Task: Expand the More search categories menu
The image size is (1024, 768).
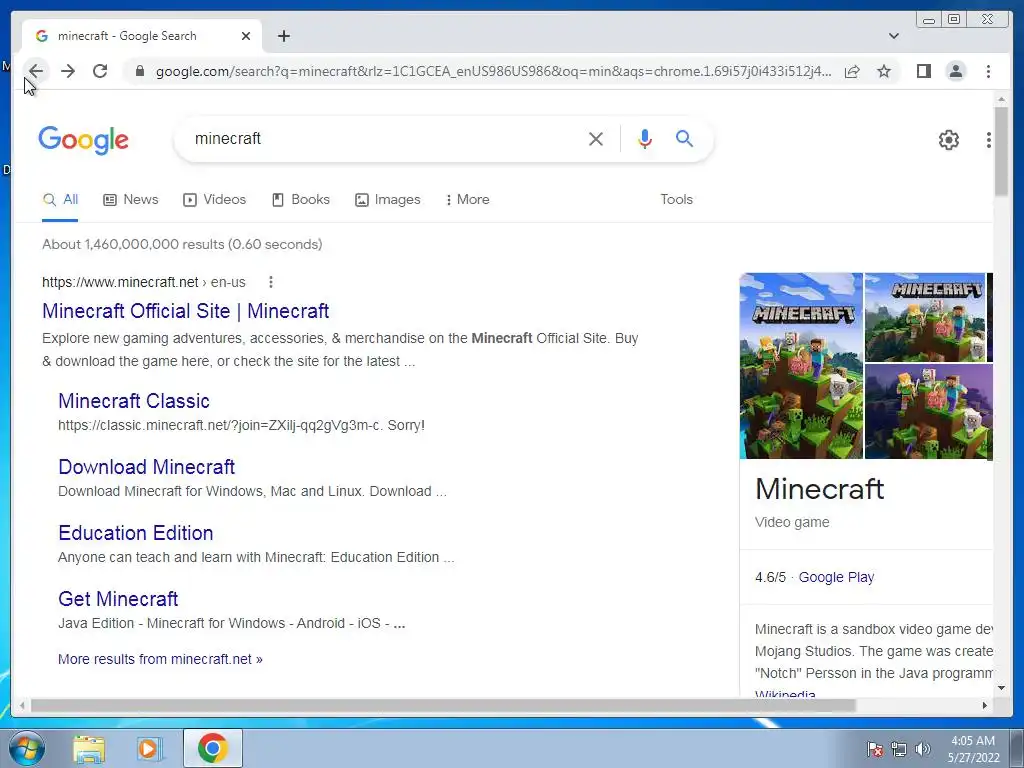Action: tap(468, 200)
